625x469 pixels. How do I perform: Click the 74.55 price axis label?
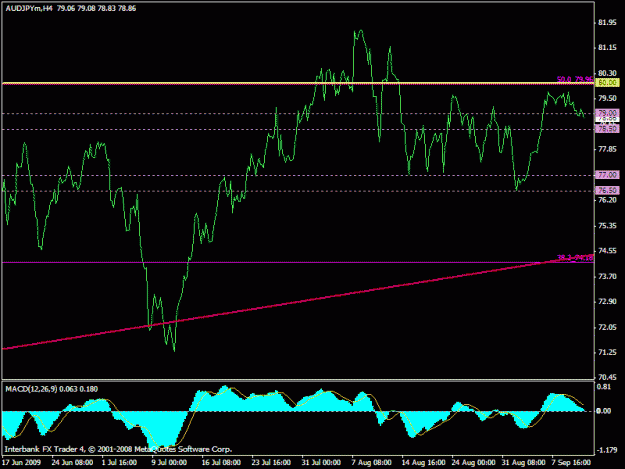[x=607, y=251]
